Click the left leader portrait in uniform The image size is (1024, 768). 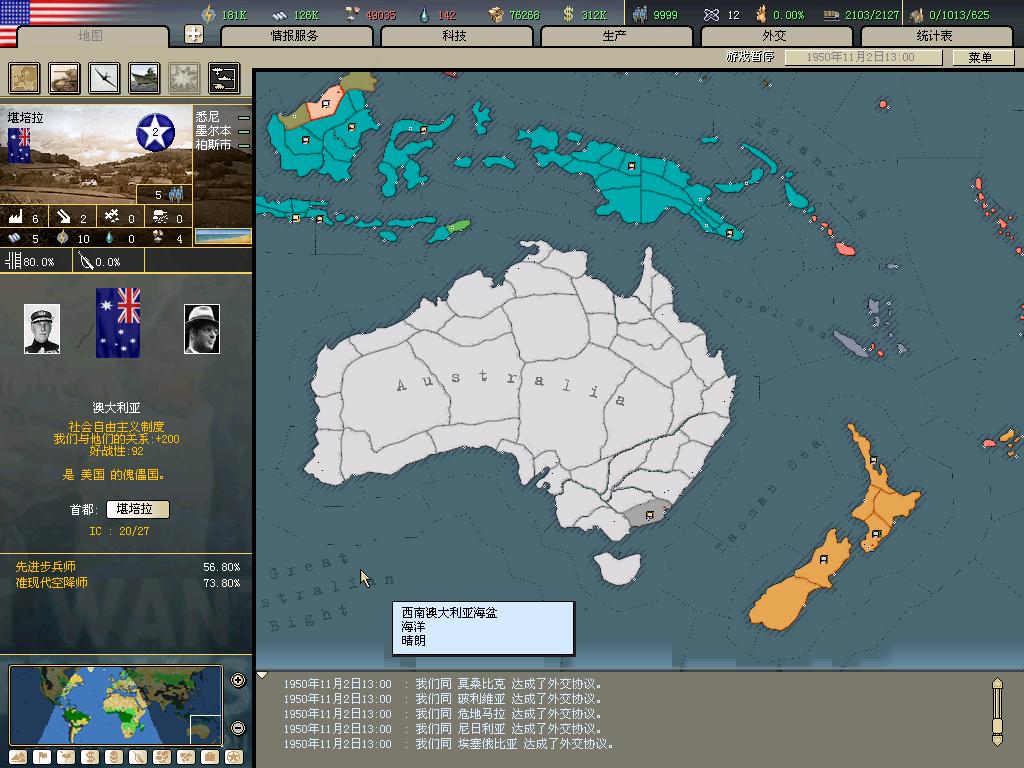42,329
